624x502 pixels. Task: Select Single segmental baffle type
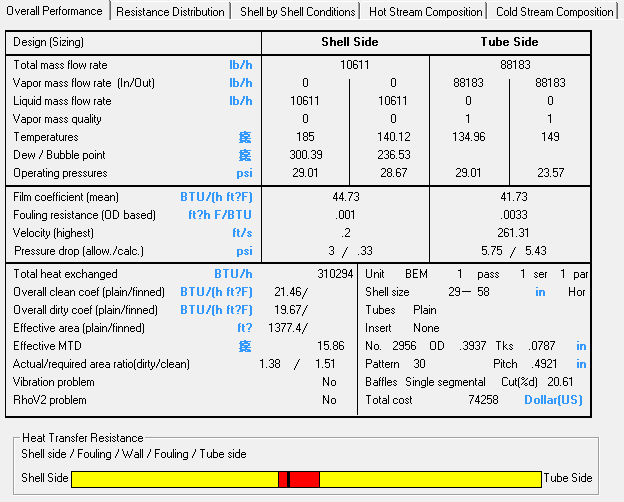(445, 382)
